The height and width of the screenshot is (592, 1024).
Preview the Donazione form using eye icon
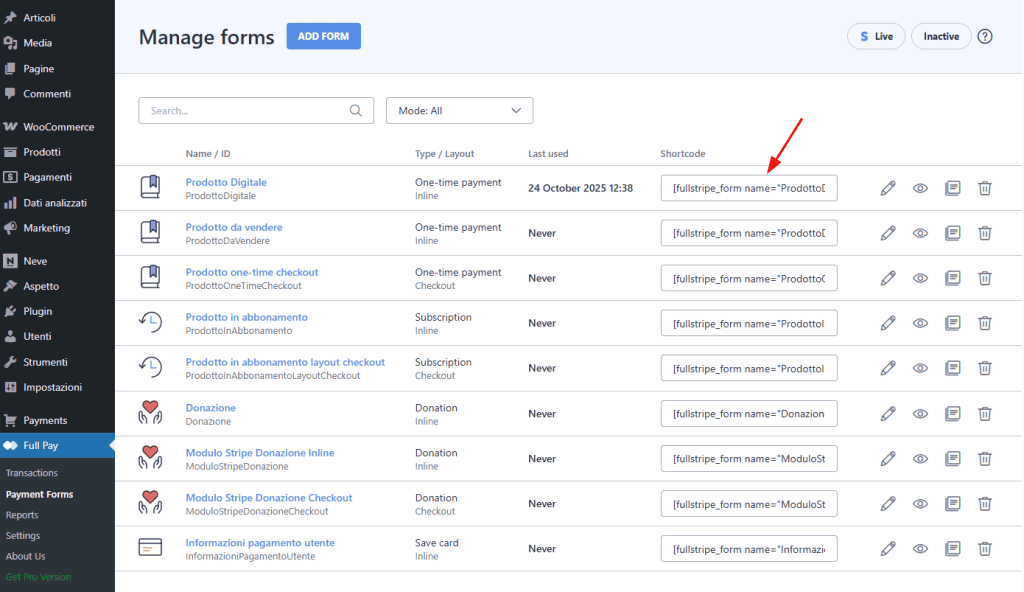click(x=920, y=413)
